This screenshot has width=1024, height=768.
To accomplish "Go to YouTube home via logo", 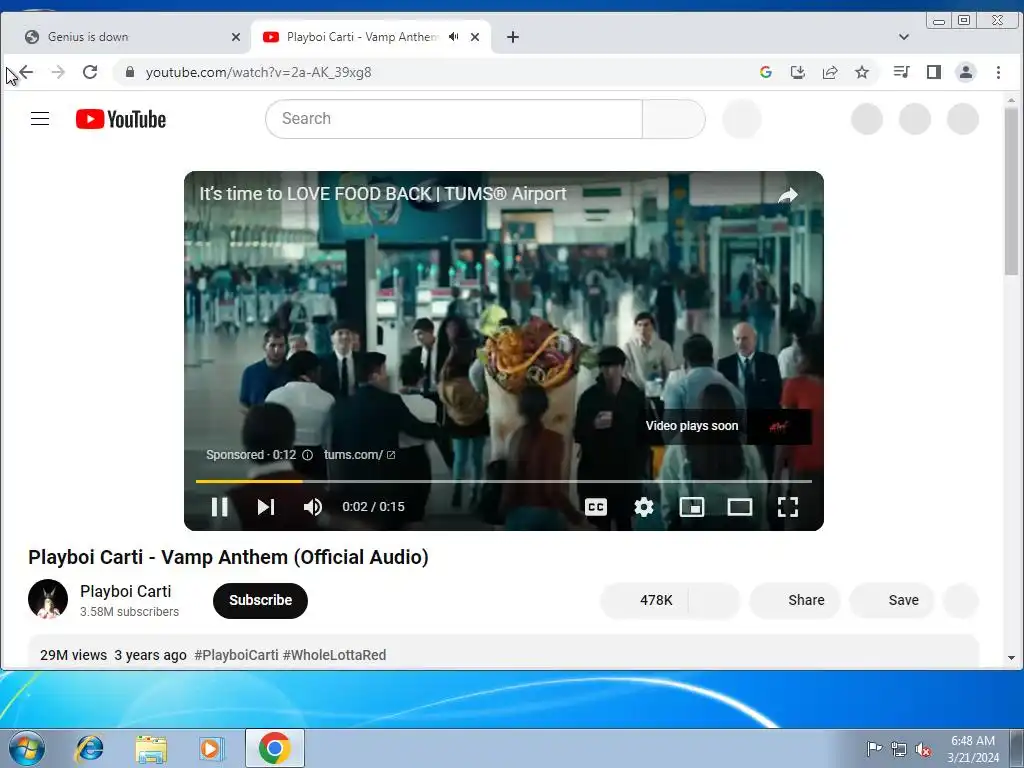I will pyautogui.click(x=121, y=119).
